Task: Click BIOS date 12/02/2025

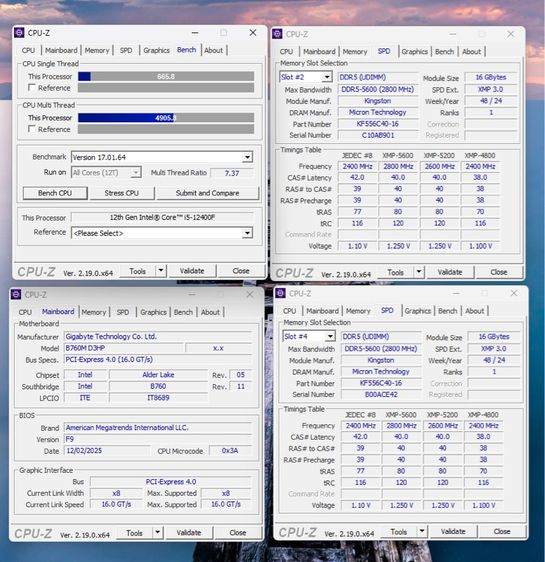Action: [107, 451]
